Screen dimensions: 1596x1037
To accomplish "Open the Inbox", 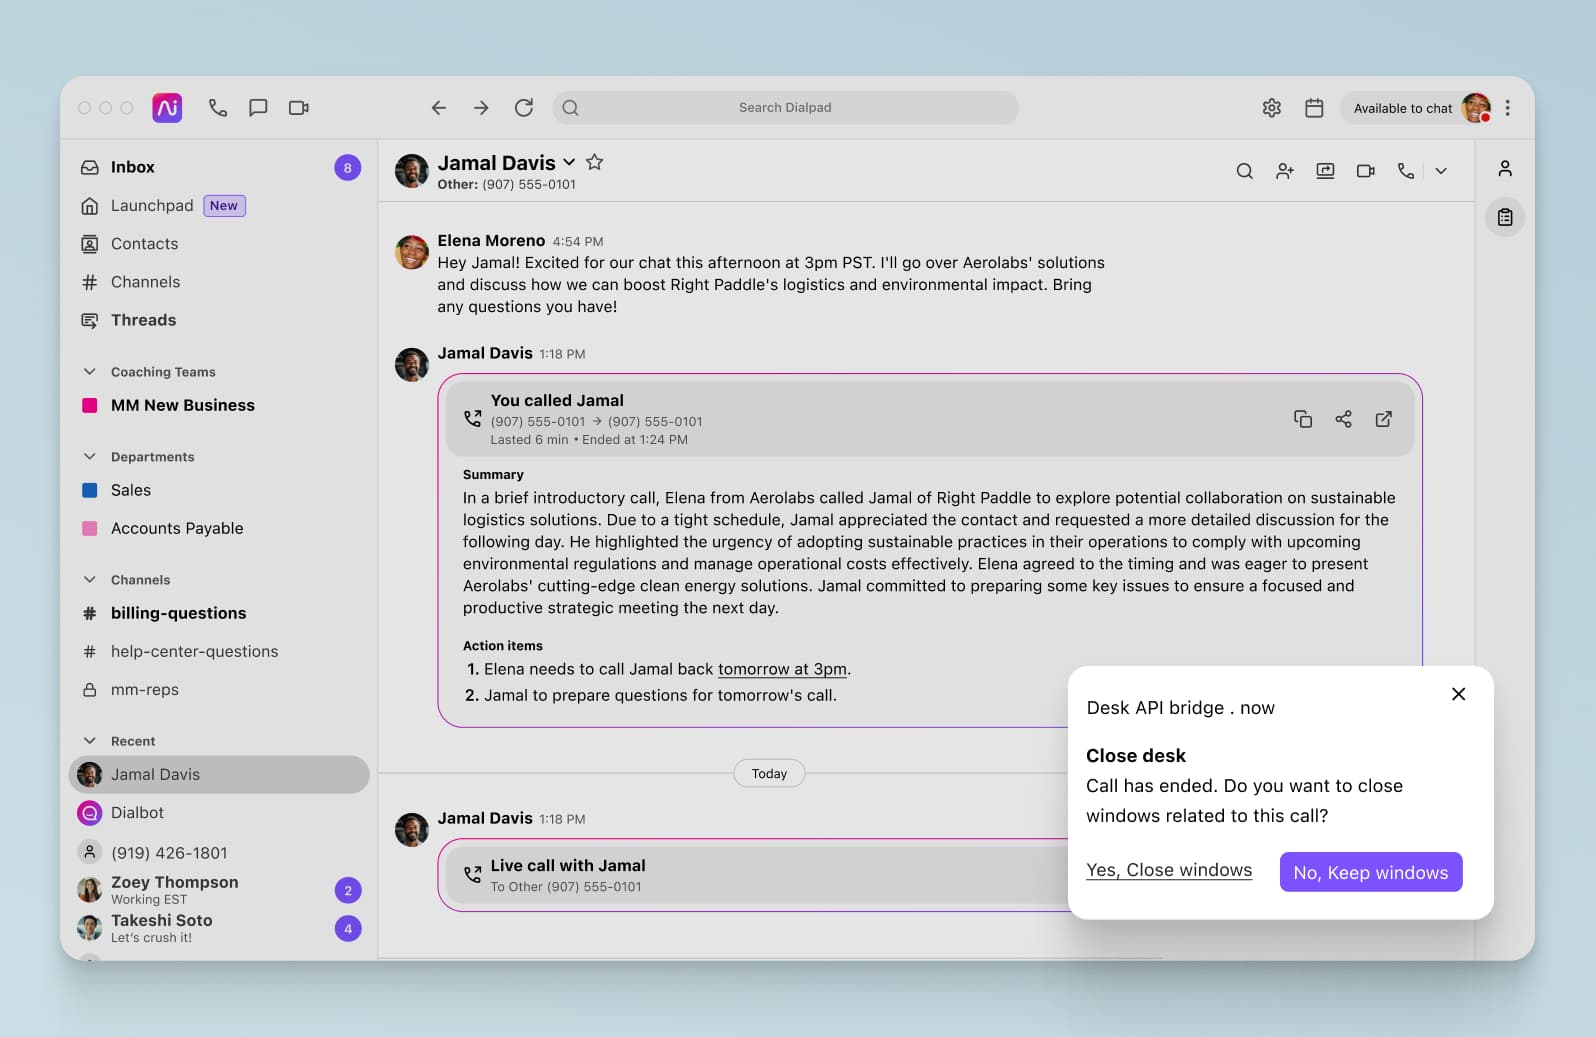I will coord(132,167).
